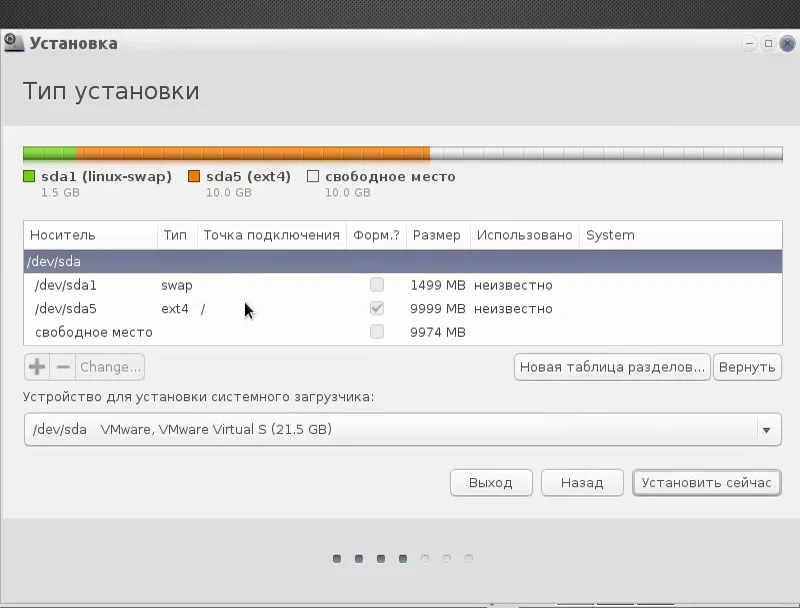The height and width of the screenshot is (608, 800).
Task: Open the /dev/sda VMware device combo box
Action: 403,429
